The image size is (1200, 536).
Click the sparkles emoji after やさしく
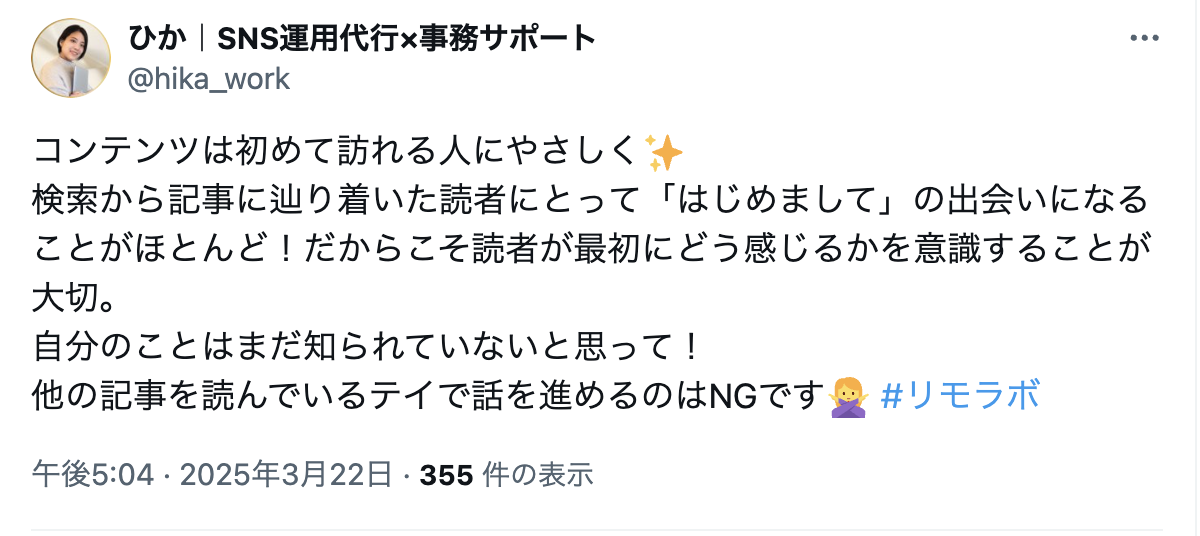(664, 152)
